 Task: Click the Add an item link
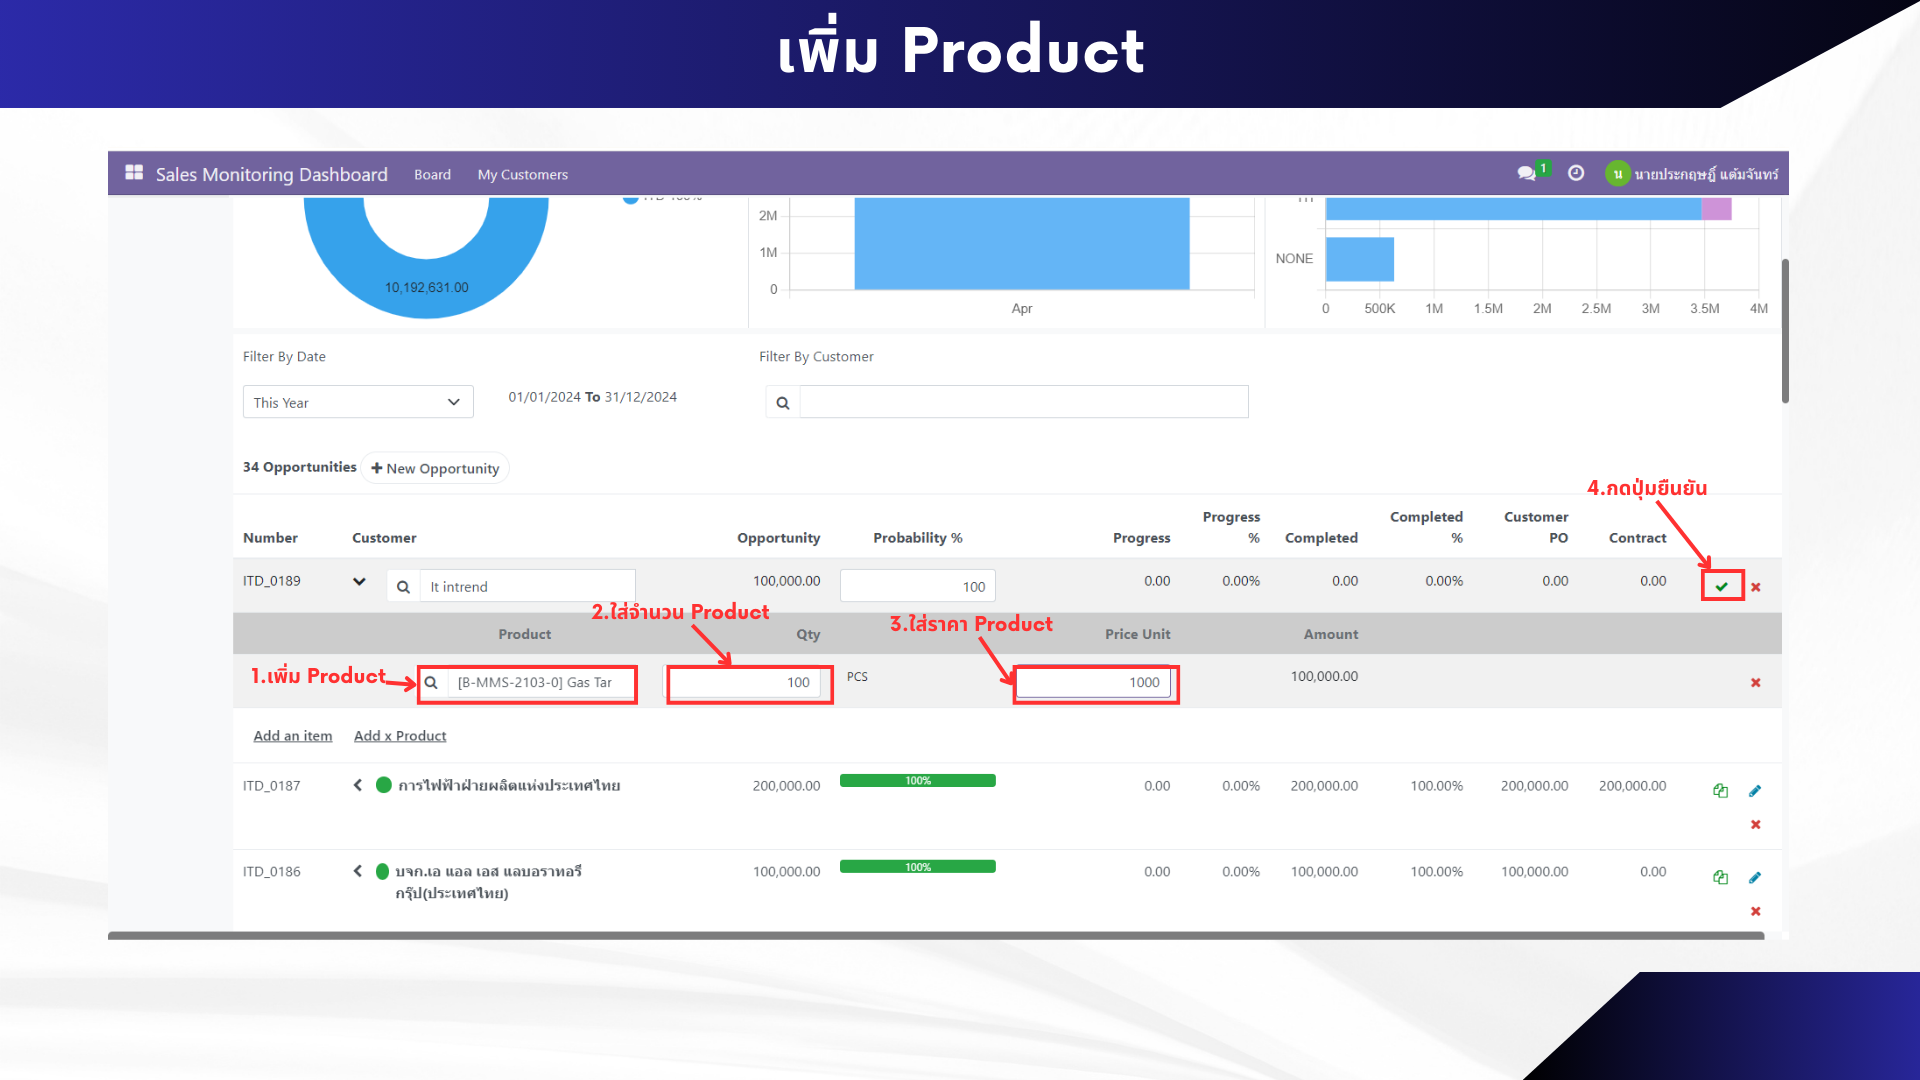(292, 736)
